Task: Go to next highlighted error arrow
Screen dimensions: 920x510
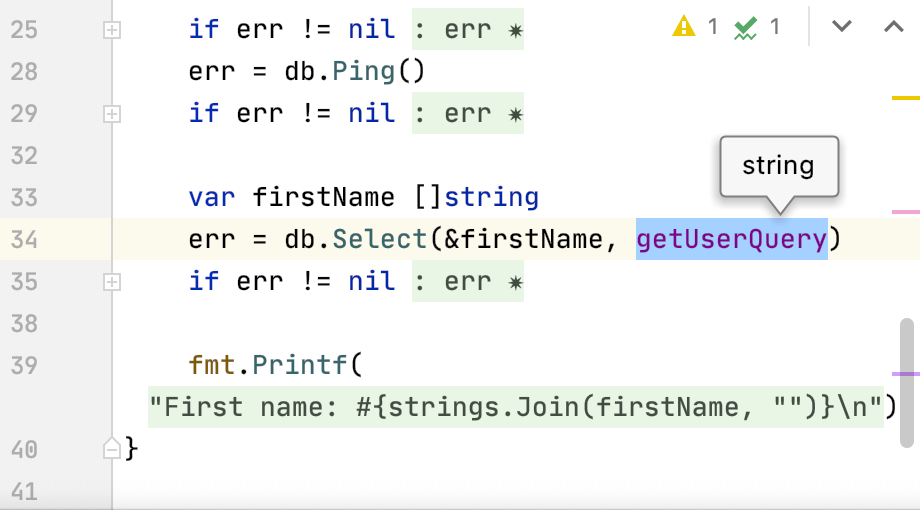Action: pos(842,26)
